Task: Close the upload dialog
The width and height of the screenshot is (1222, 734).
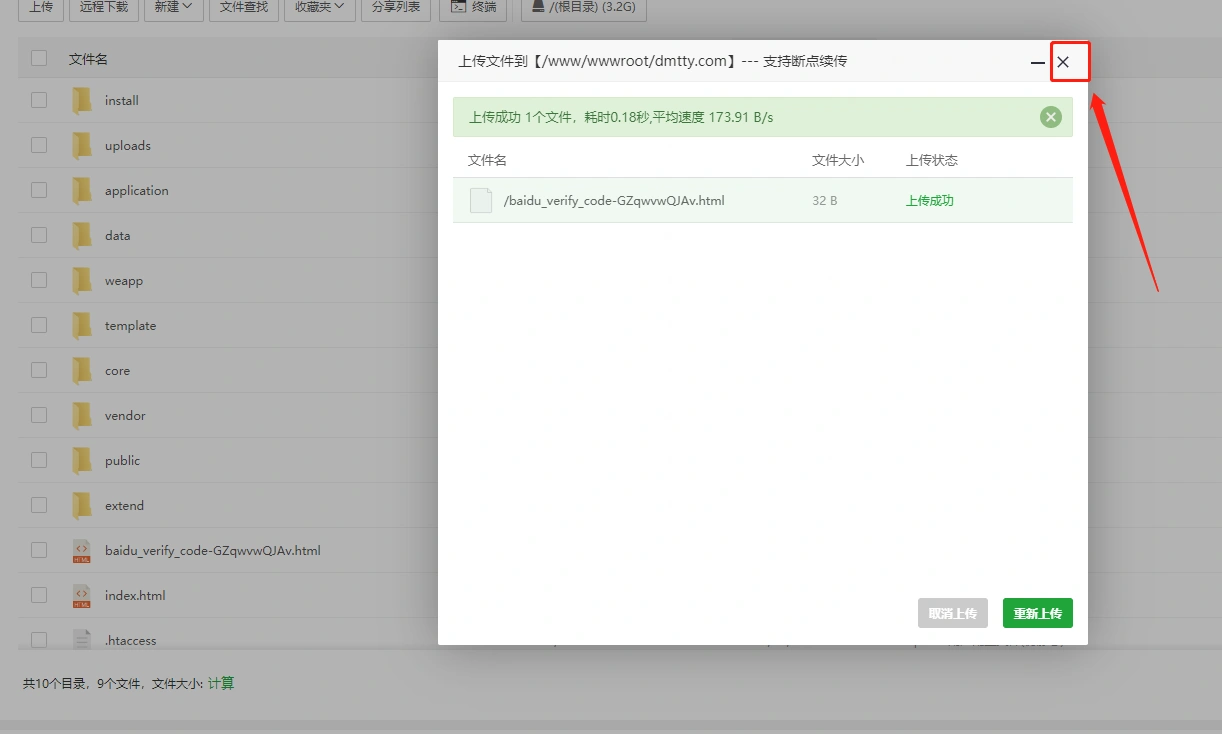Action: pos(1063,62)
